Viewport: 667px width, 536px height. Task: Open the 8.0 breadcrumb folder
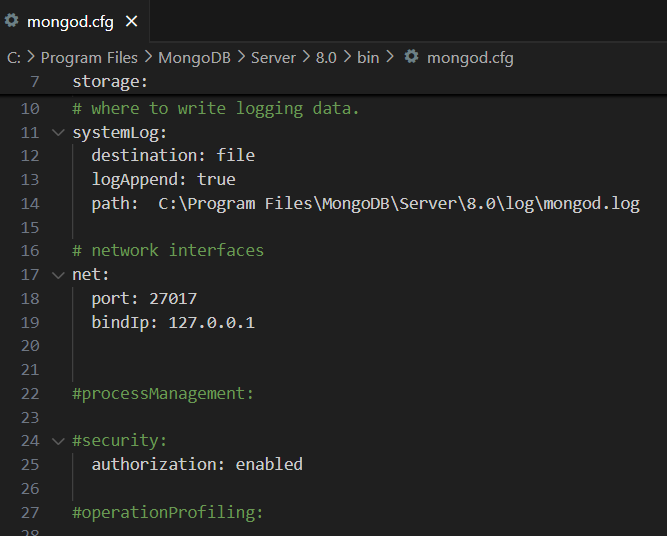tap(326, 57)
